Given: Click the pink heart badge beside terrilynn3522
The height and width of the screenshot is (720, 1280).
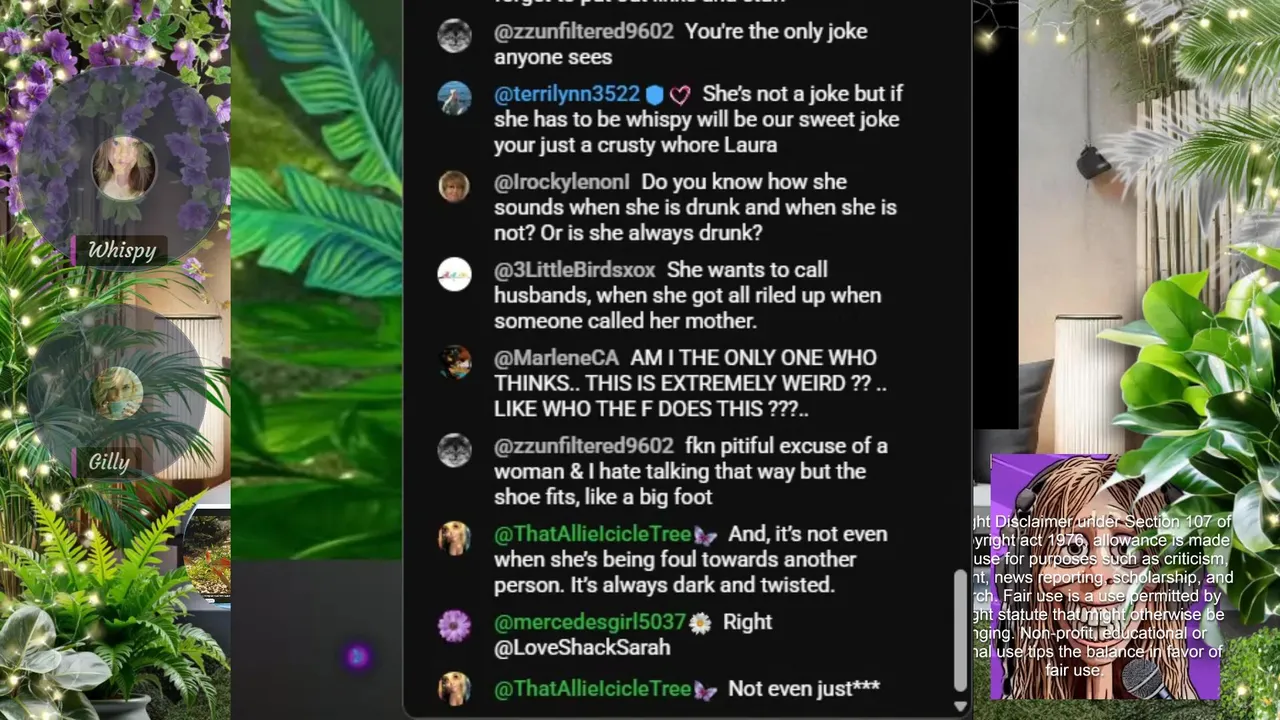Looking at the screenshot, I should (680, 95).
